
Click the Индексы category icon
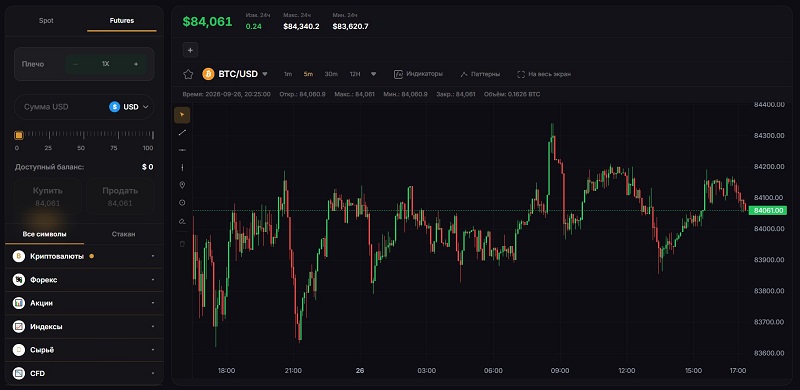pyautogui.click(x=19, y=326)
